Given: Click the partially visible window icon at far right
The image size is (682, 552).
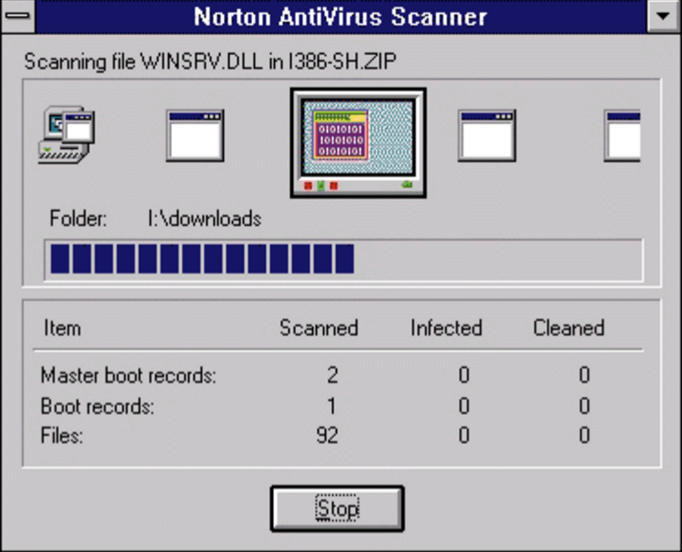Looking at the screenshot, I should click(622, 136).
